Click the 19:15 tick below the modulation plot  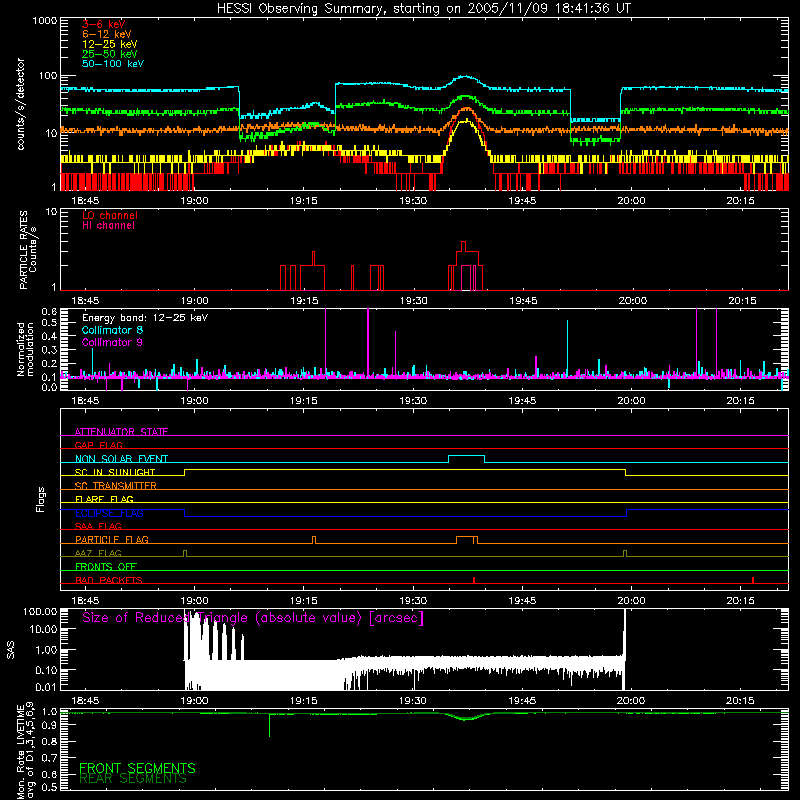tap(304, 401)
